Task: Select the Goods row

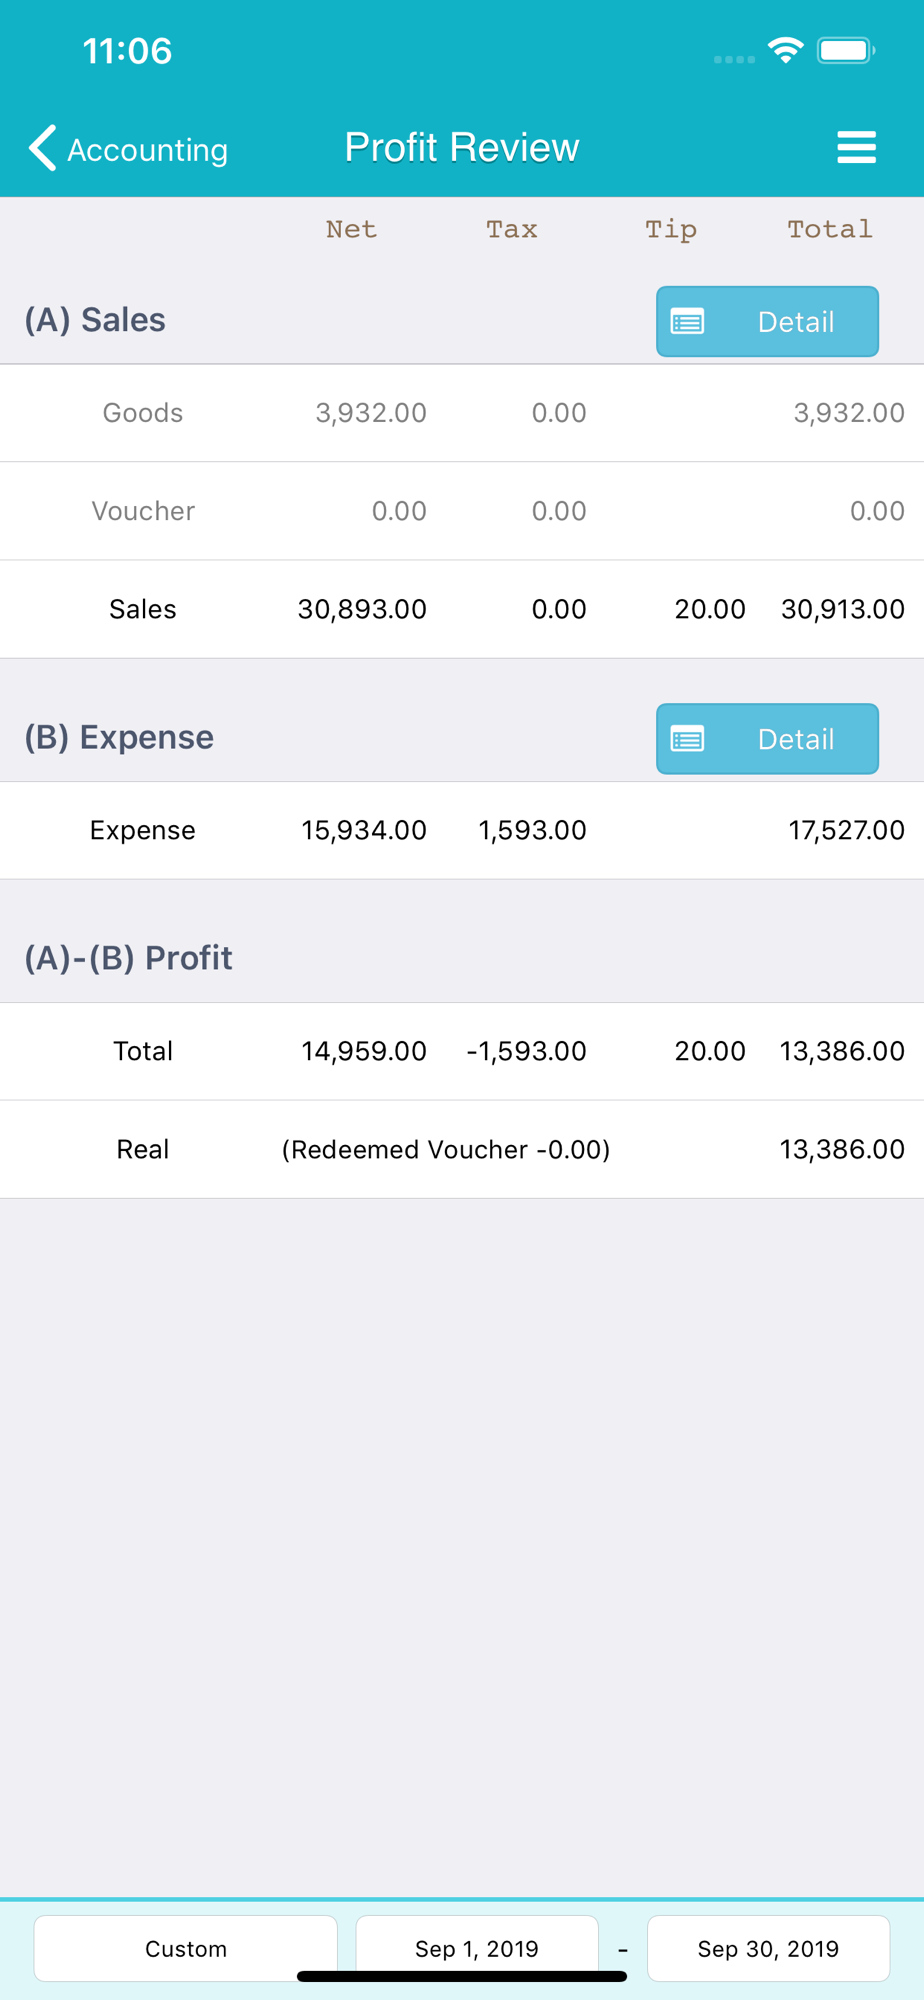Action: point(462,413)
